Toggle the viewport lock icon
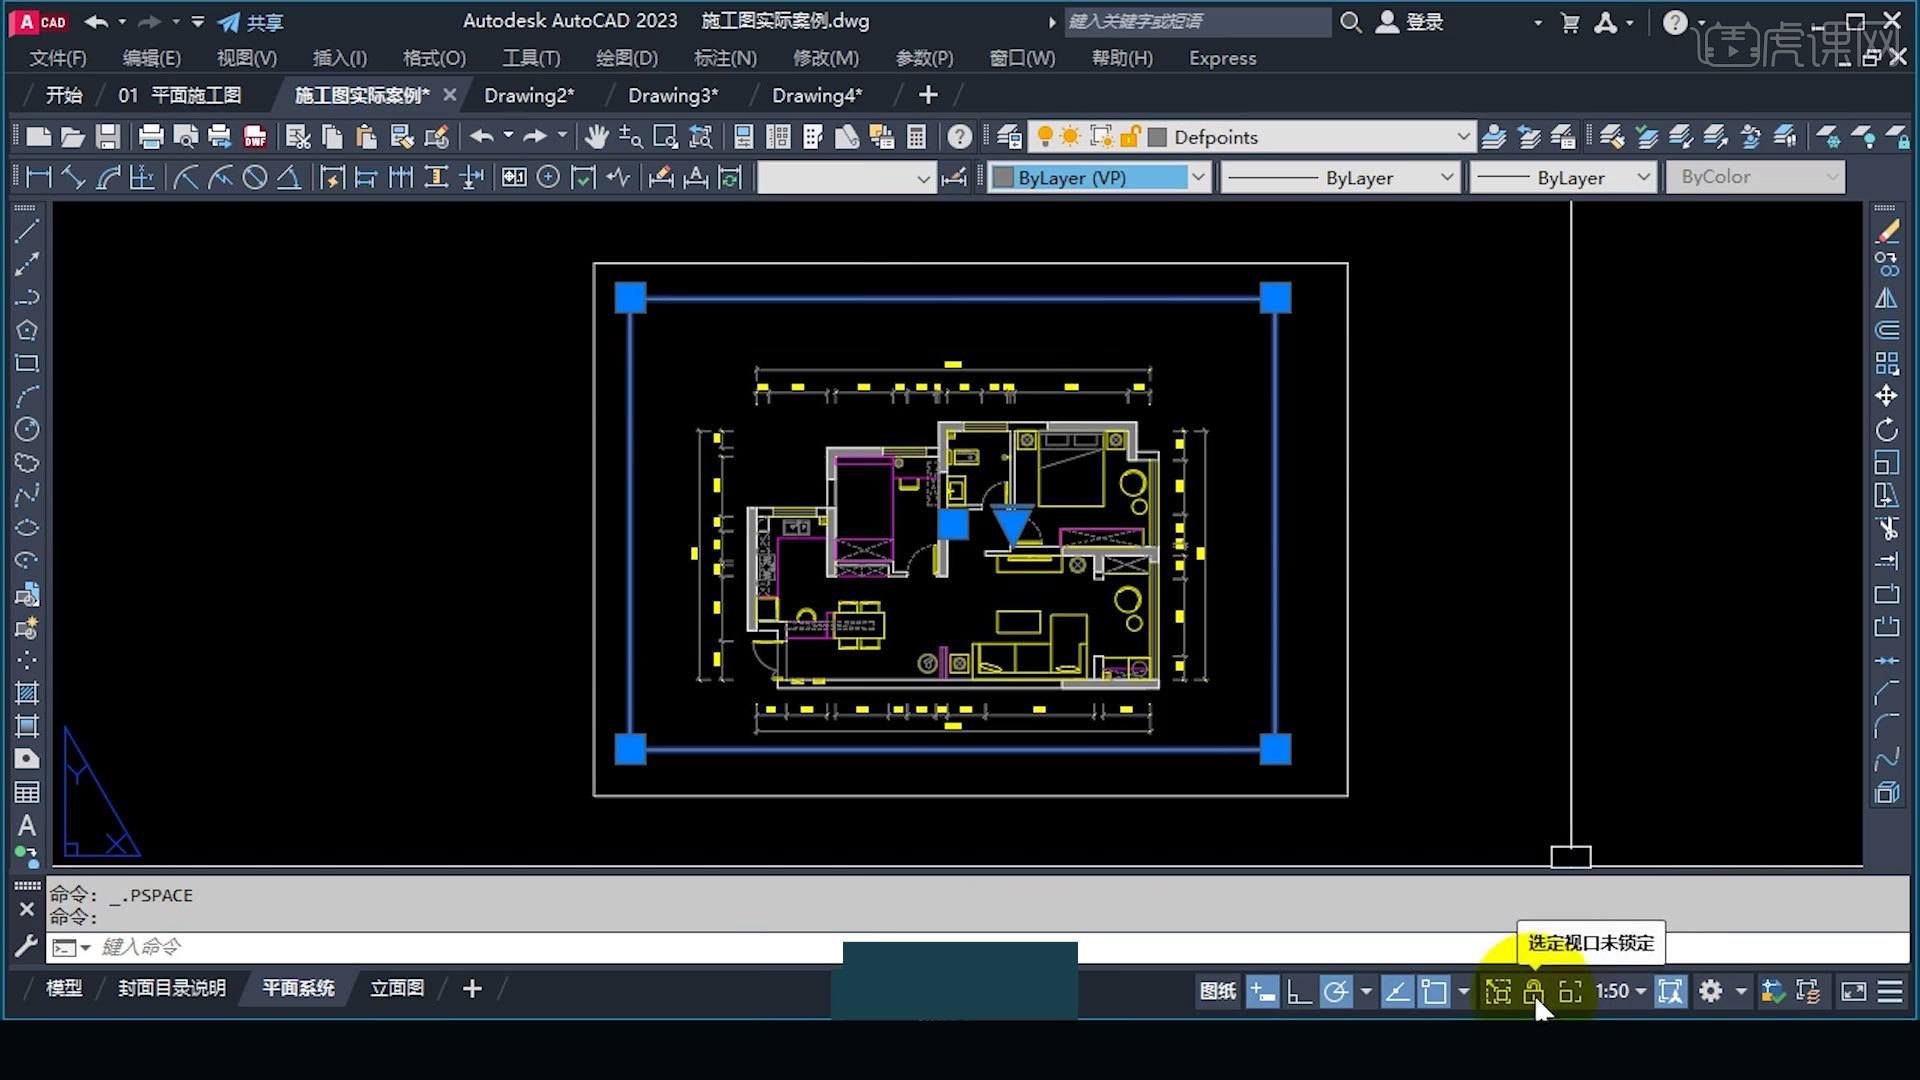This screenshot has width=1920, height=1080. coord(1533,991)
